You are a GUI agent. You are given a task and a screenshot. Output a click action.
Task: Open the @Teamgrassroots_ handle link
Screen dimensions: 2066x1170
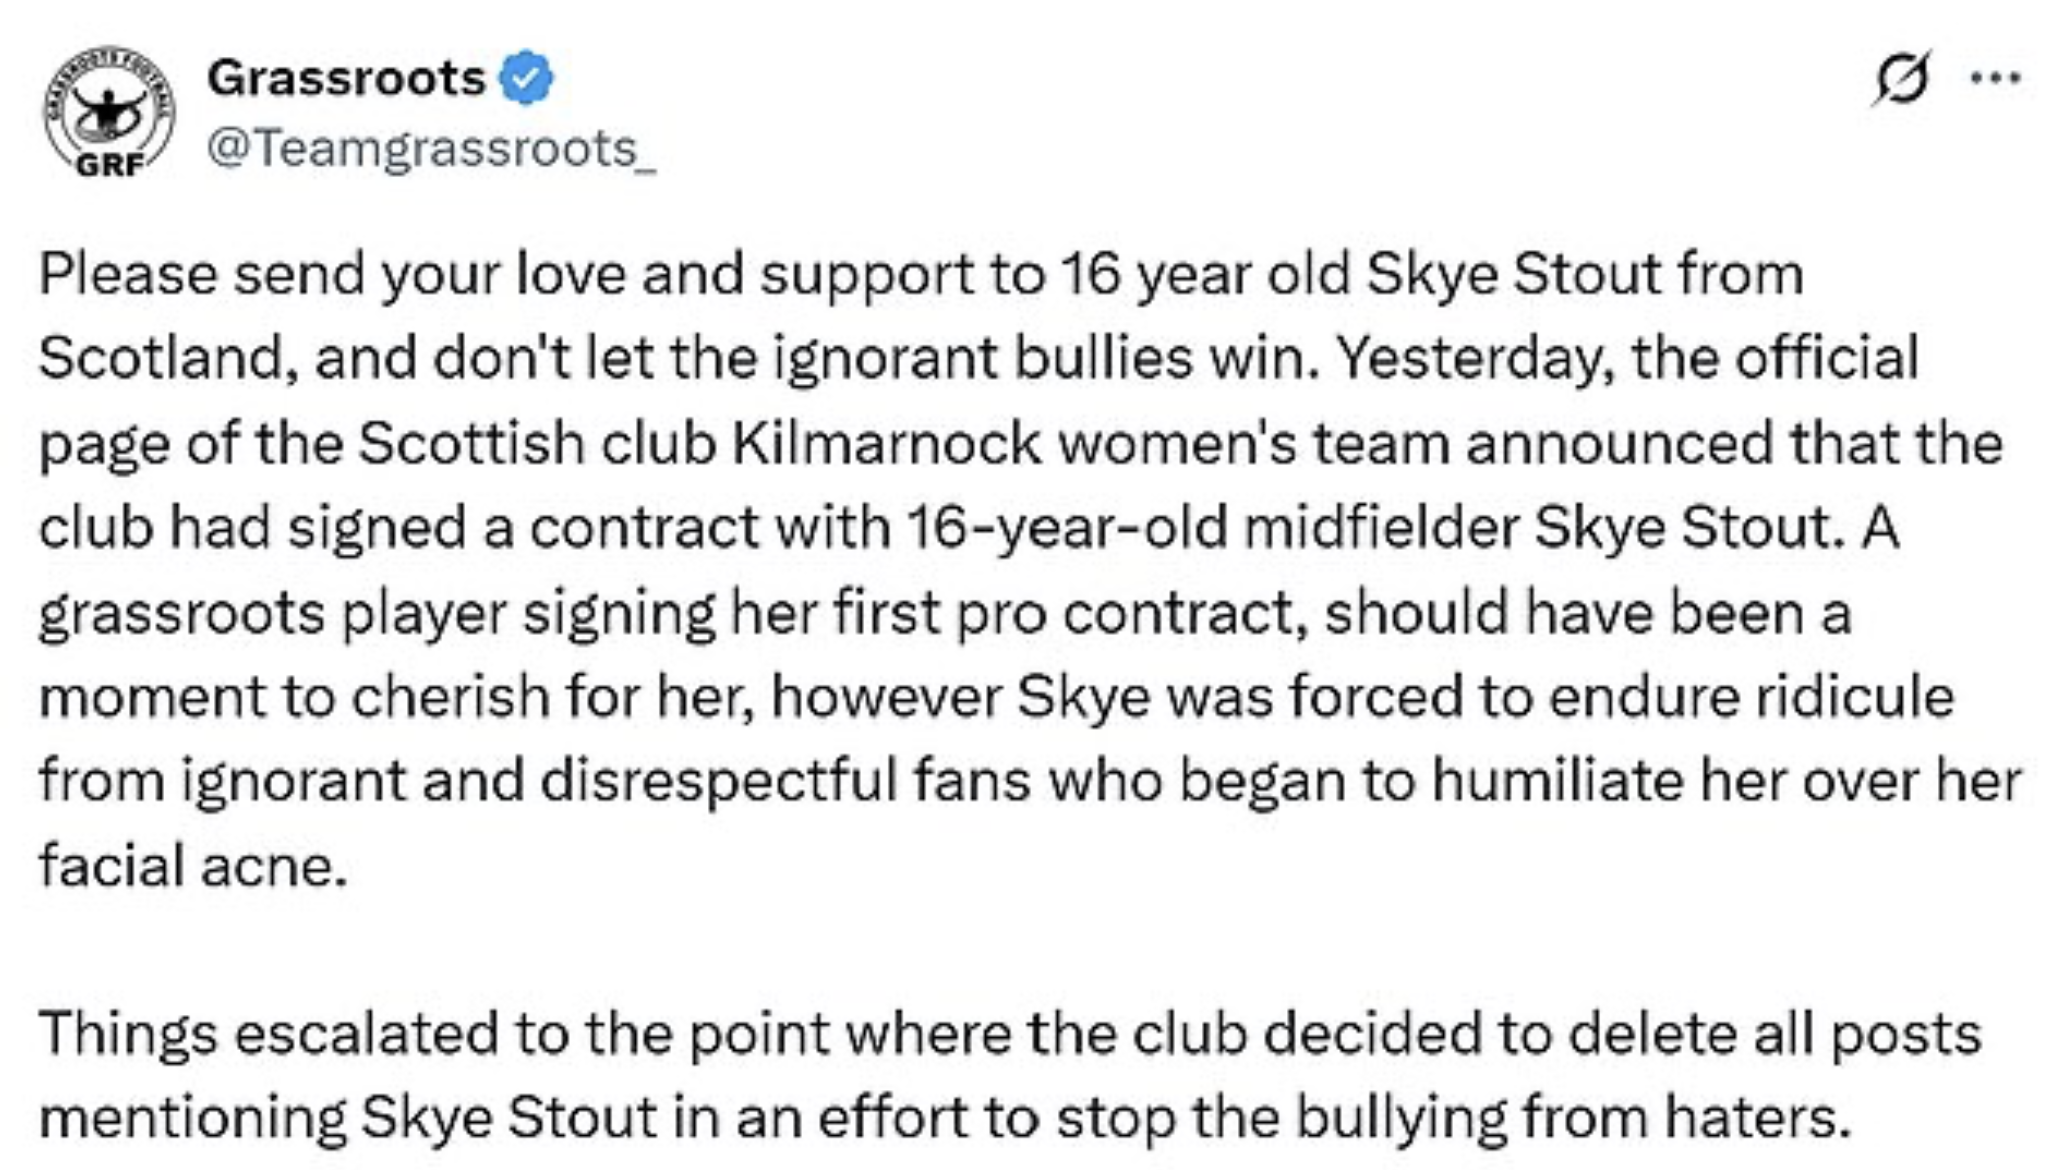point(431,149)
